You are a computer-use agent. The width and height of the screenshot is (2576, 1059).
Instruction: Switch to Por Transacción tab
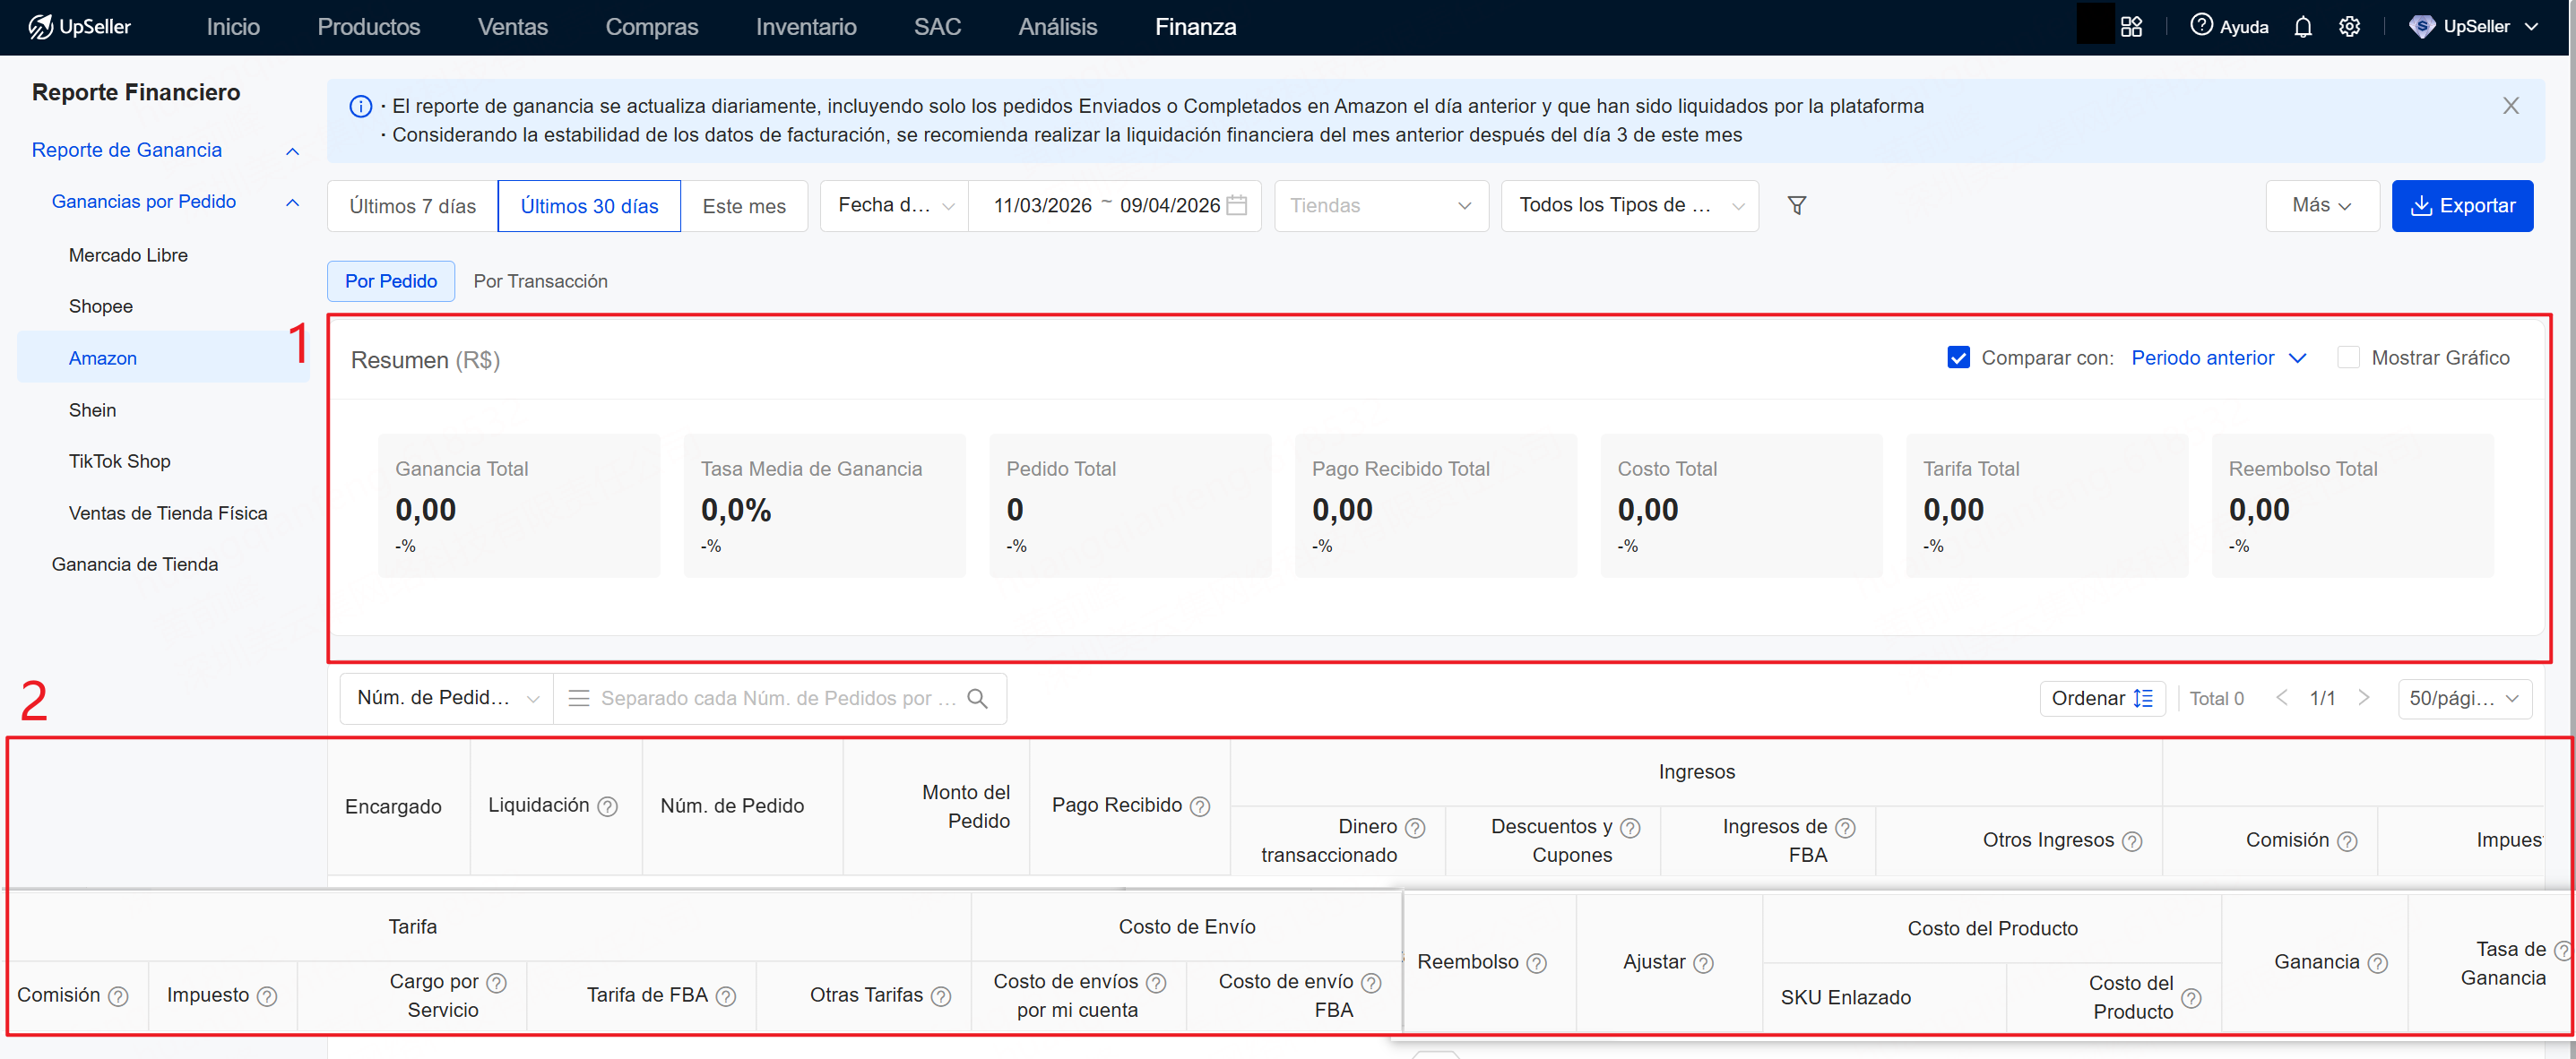pos(540,281)
